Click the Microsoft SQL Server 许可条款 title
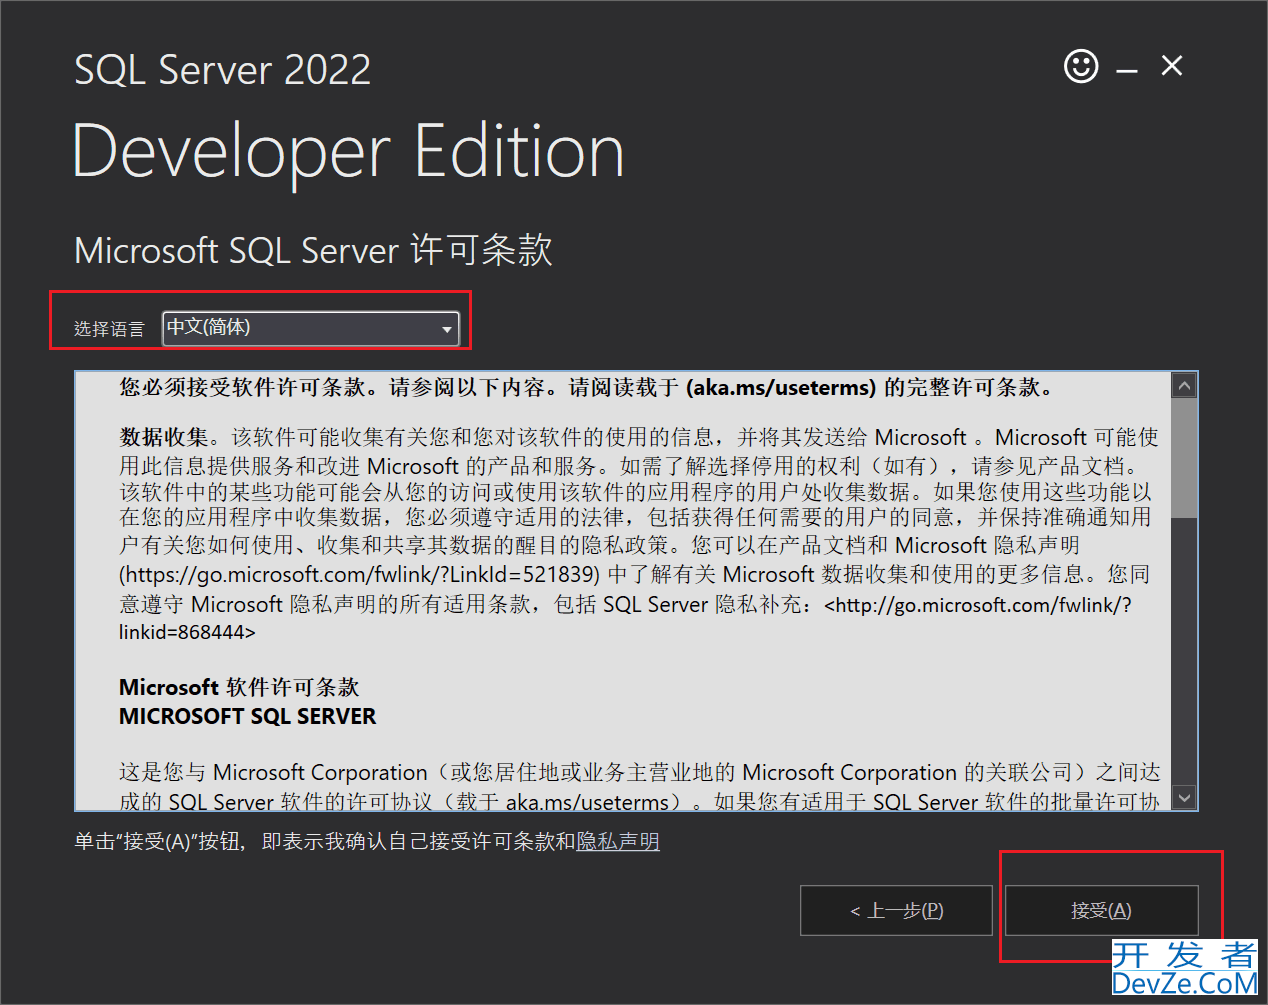The image size is (1268, 1005). pyautogui.click(x=313, y=250)
